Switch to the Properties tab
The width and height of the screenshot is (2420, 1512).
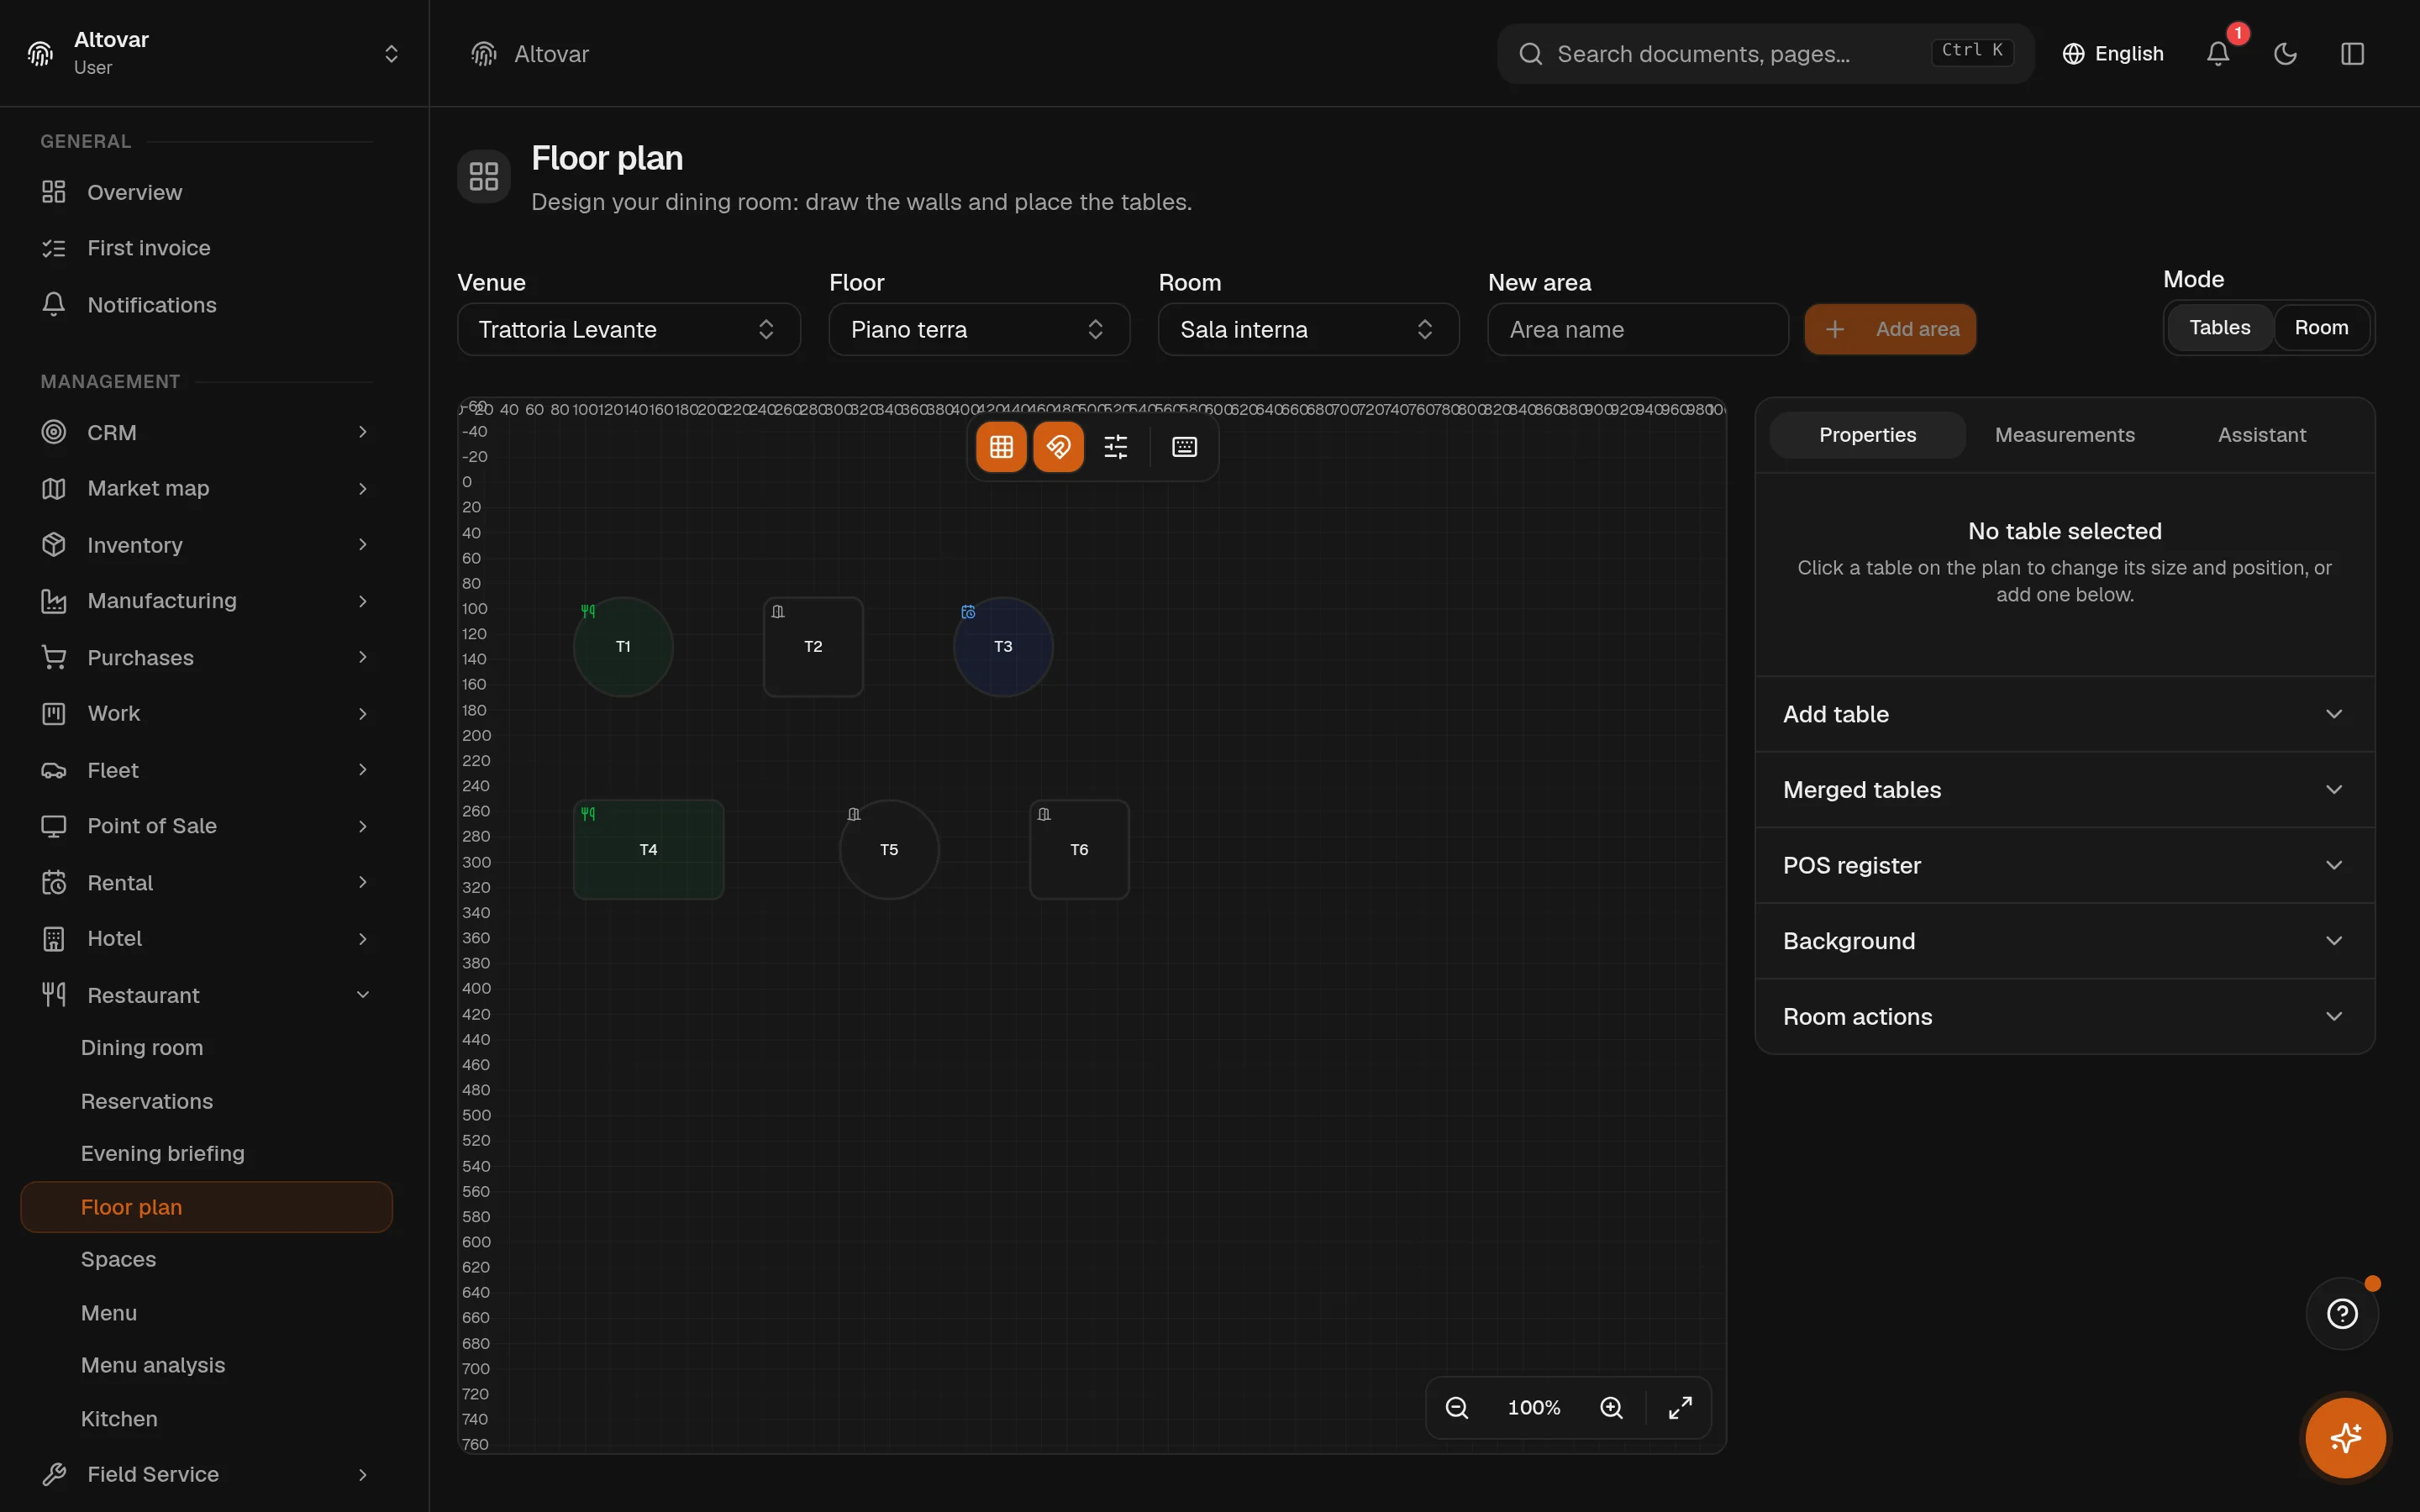[1867, 435]
